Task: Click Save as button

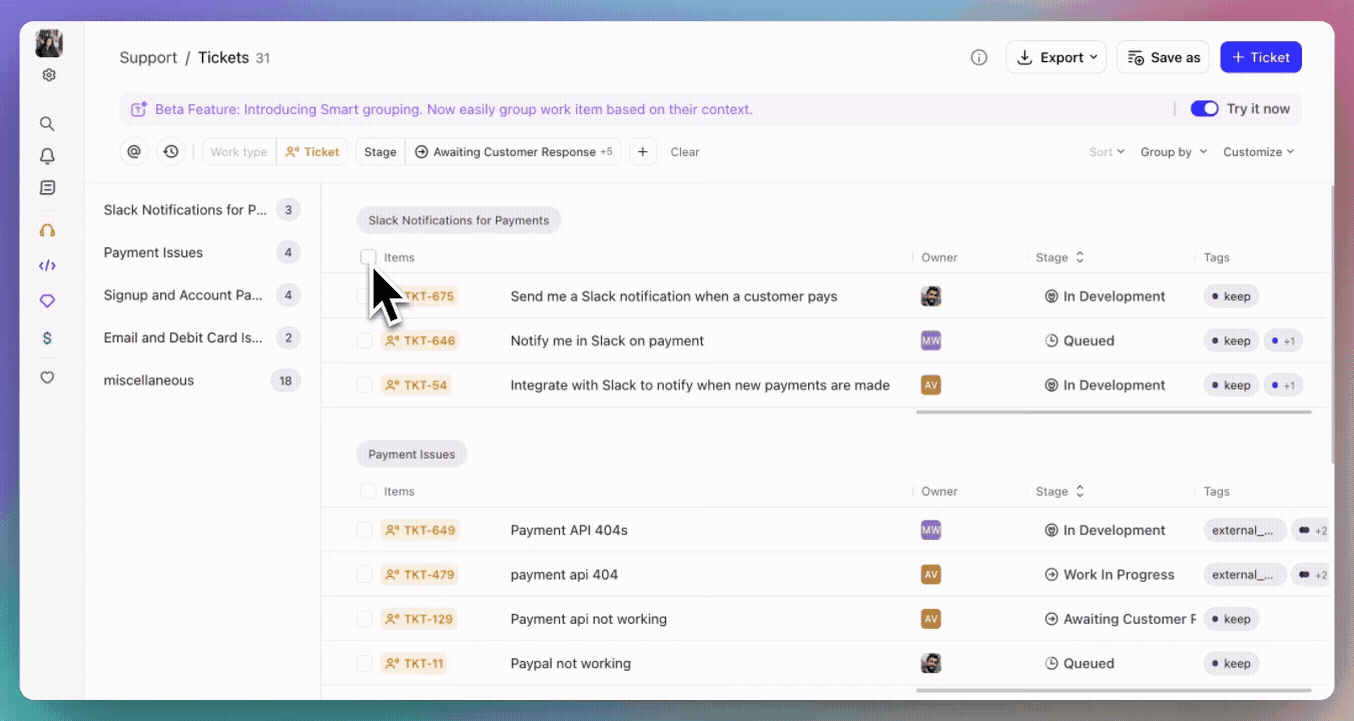Action: [1163, 58]
